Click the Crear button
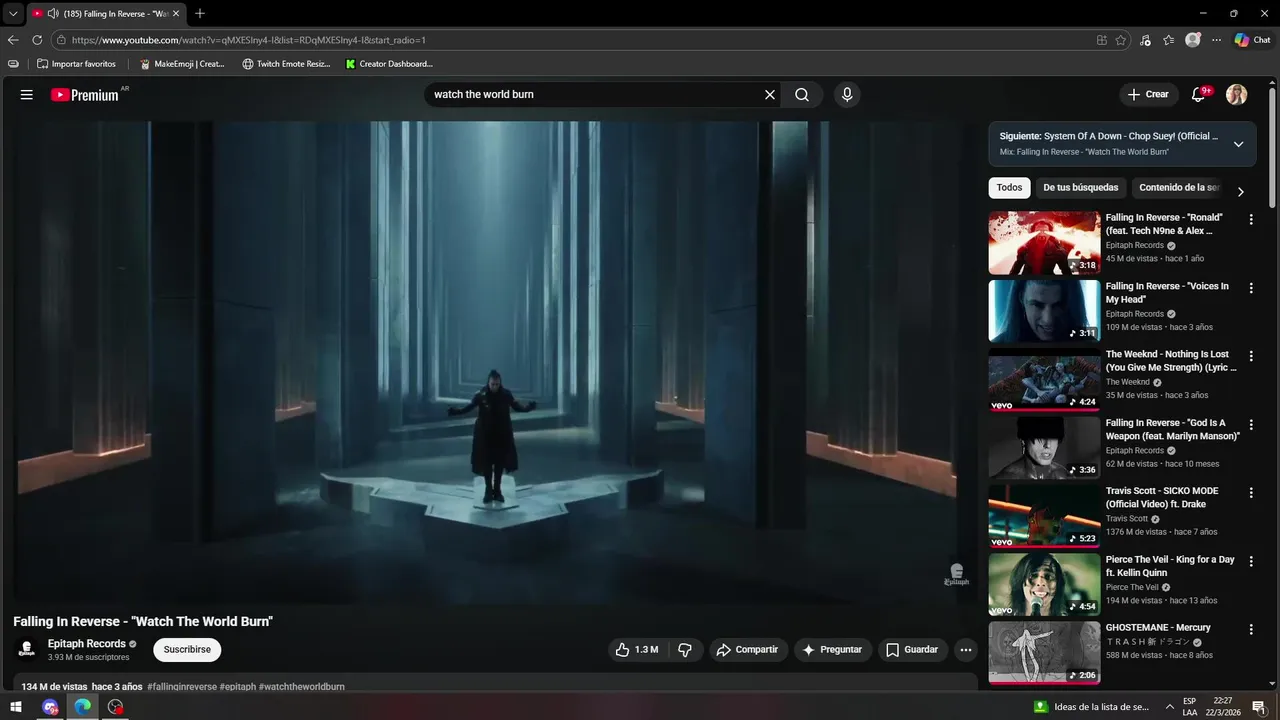 click(1148, 94)
